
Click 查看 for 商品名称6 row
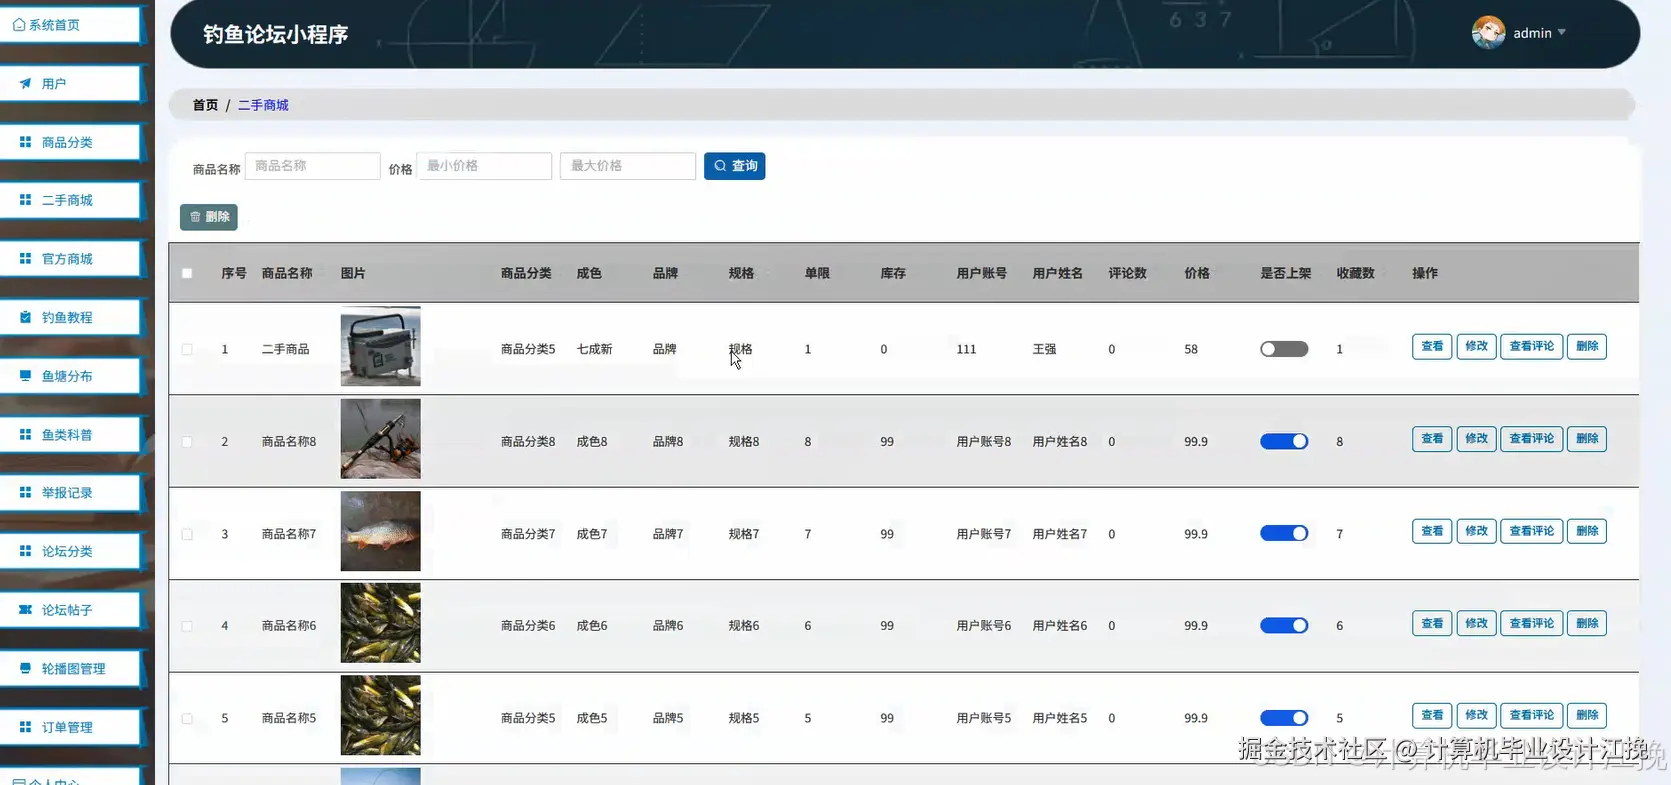coord(1432,623)
